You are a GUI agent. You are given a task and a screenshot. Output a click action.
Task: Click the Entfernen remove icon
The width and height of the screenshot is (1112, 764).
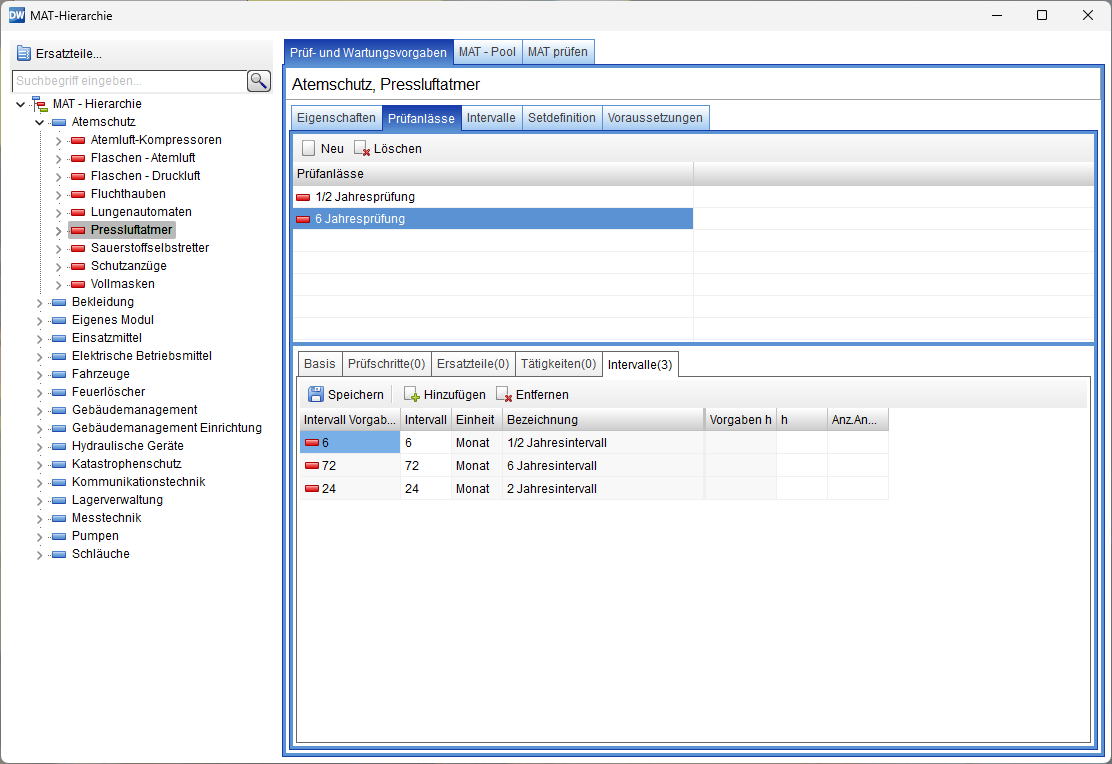coord(504,395)
